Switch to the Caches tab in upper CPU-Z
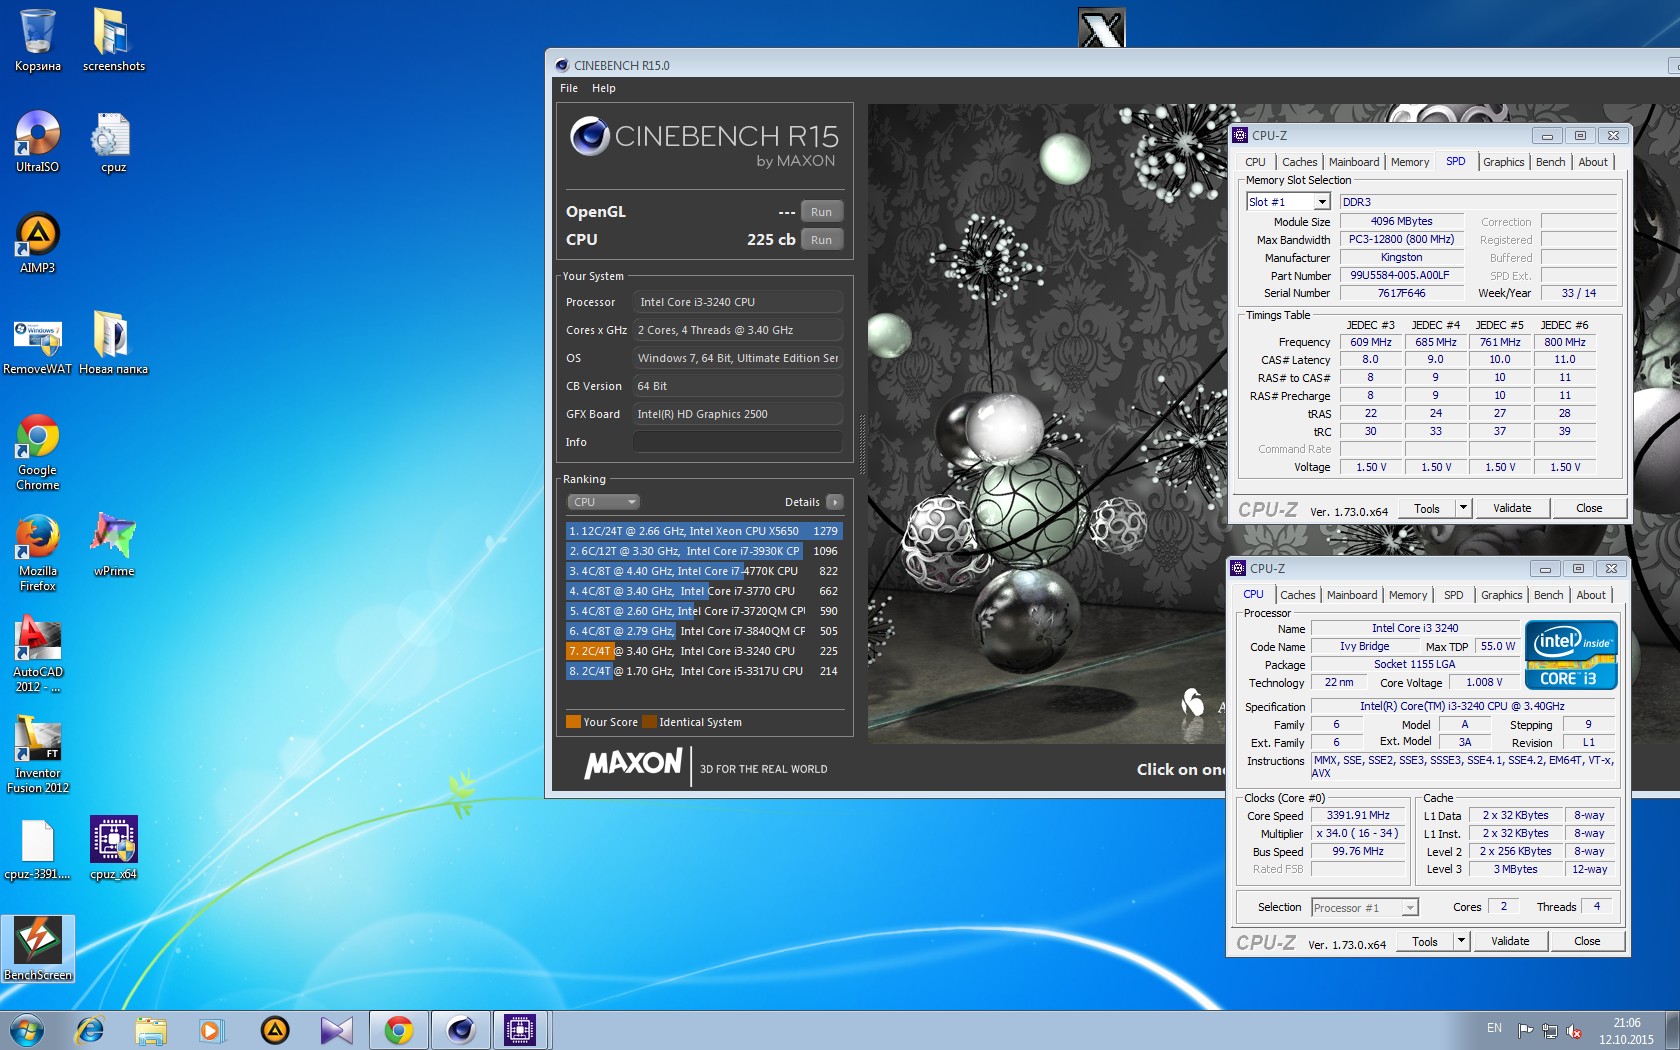The image size is (1680, 1050). point(1299,162)
